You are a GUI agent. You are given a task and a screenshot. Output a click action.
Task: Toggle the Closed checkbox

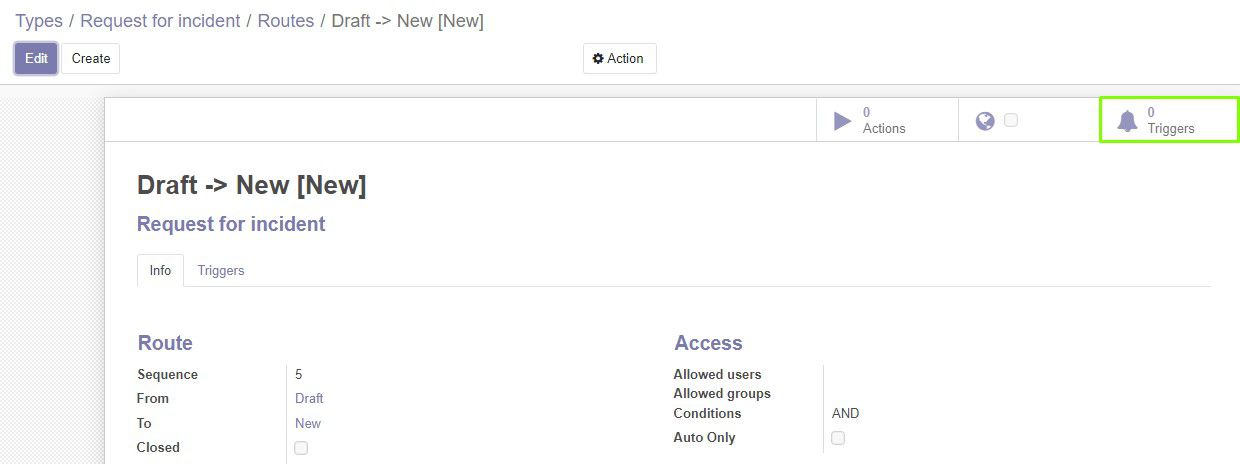coord(301,448)
